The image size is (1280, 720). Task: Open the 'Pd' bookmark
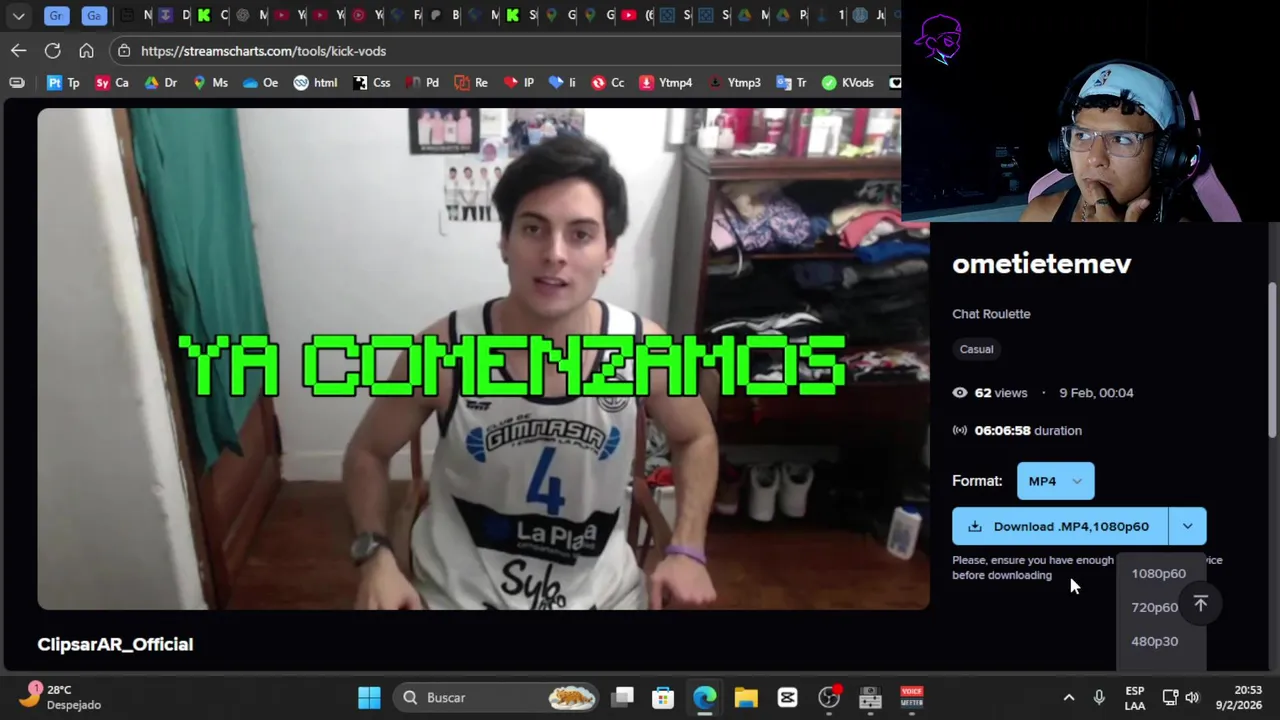[x=422, y=83]
